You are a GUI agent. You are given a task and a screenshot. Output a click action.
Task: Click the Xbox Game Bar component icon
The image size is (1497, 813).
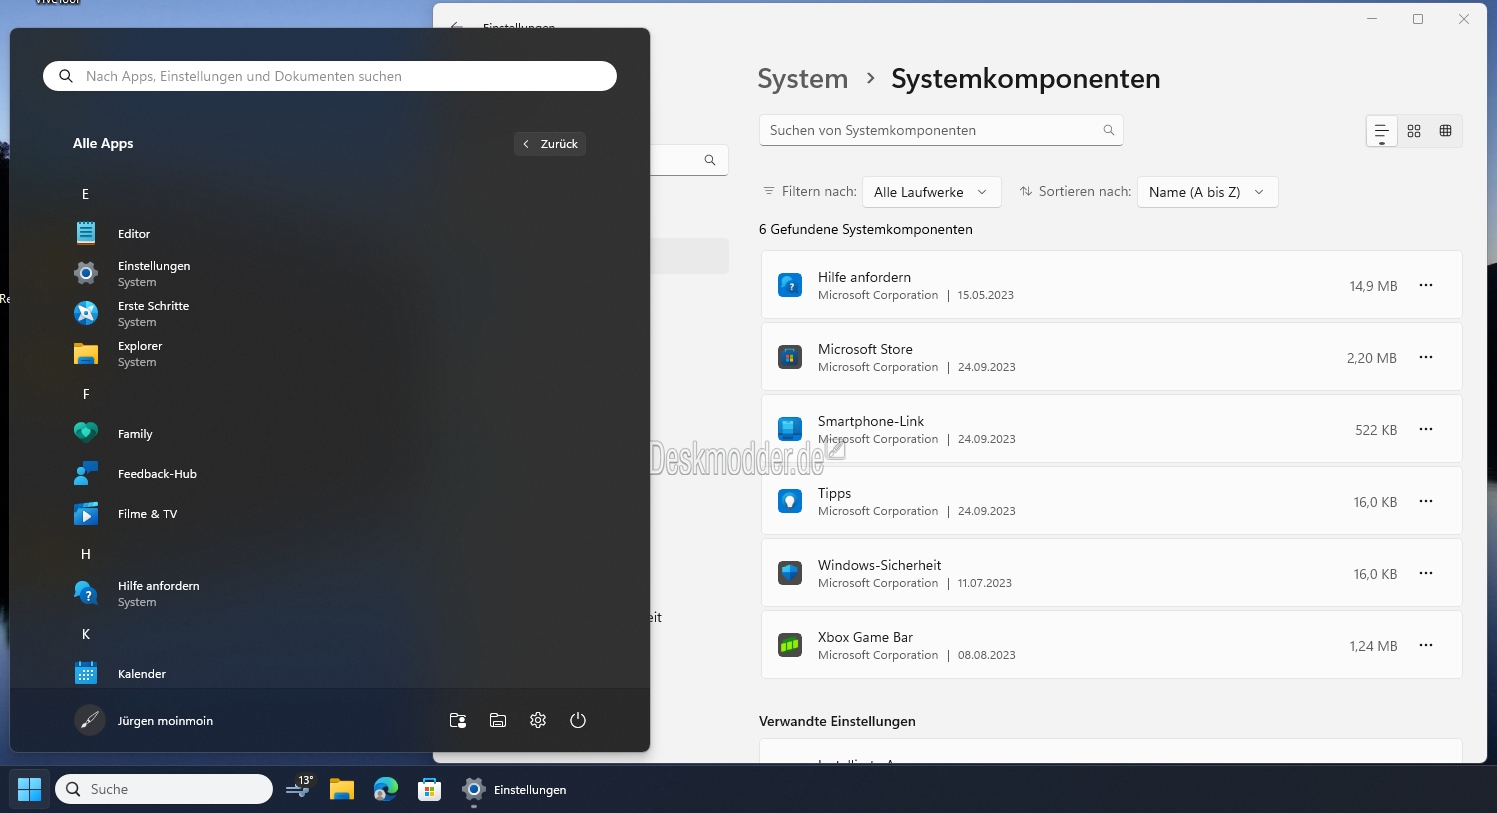(x=790, y=645)
